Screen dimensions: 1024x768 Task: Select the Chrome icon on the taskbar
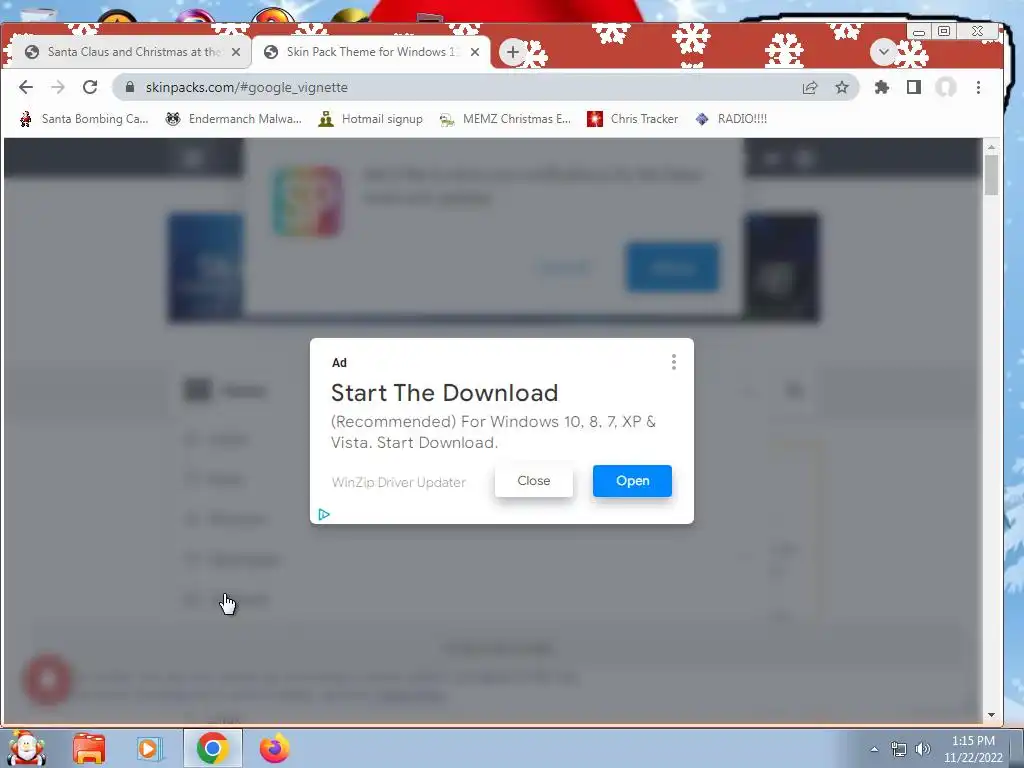pos(212,748)
